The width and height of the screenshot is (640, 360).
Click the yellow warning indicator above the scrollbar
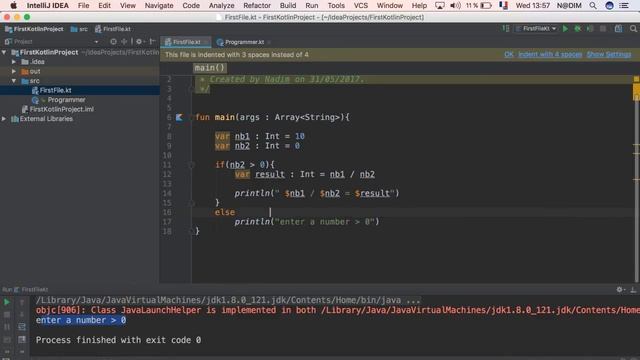point(636,79)
